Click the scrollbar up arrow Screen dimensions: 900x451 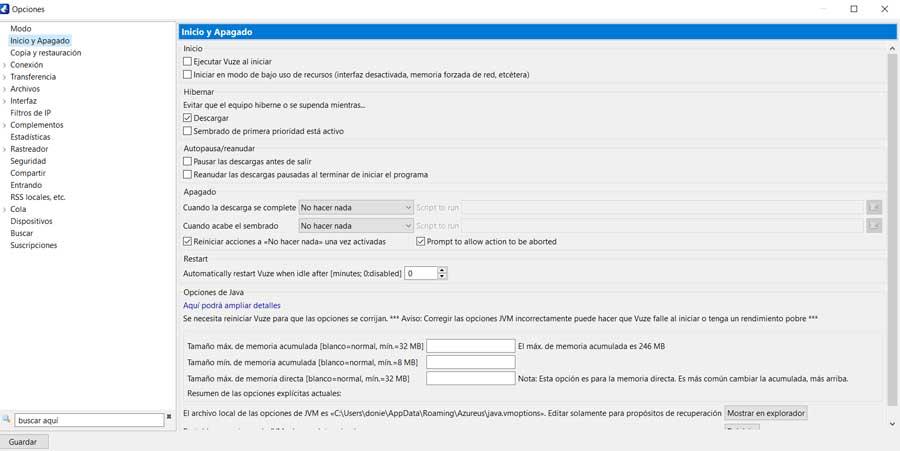(x=892, y=49)
